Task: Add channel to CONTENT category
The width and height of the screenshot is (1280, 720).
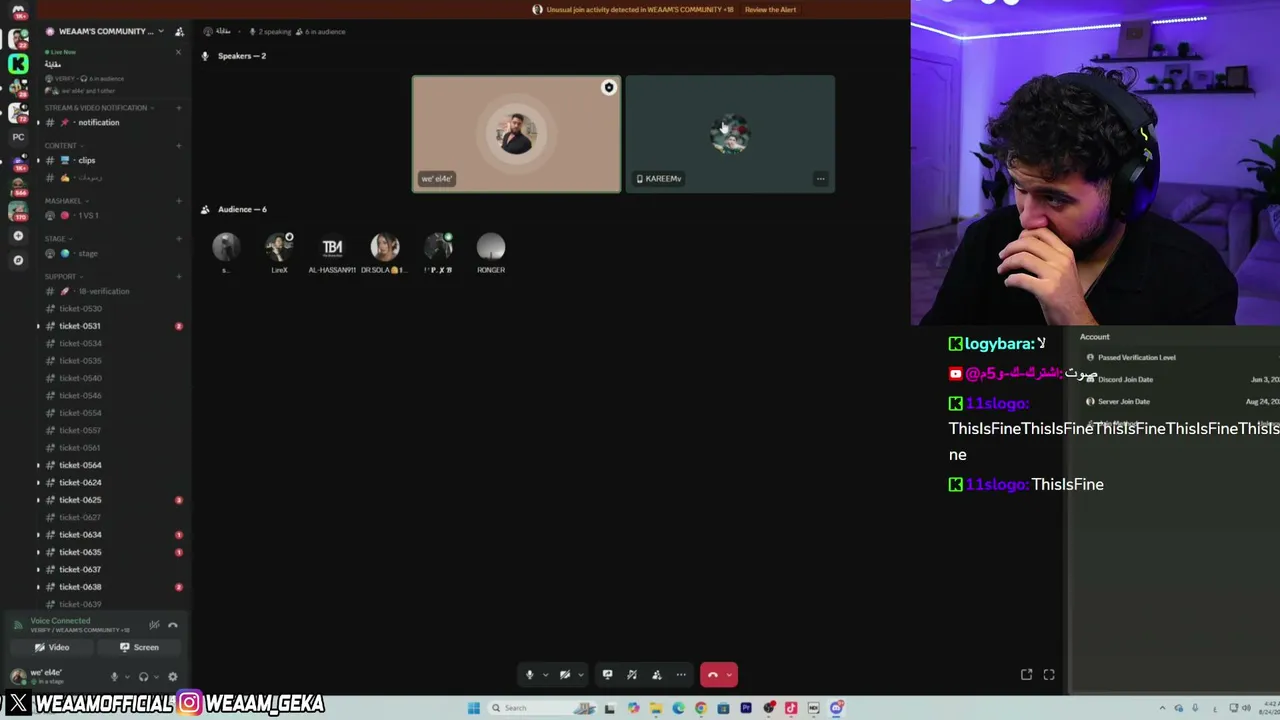Action: (x=179, y=146)
